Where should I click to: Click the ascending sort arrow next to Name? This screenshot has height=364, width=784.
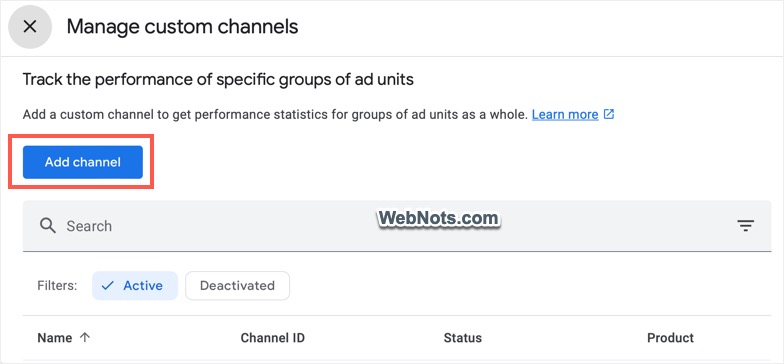tap(84, 338)
